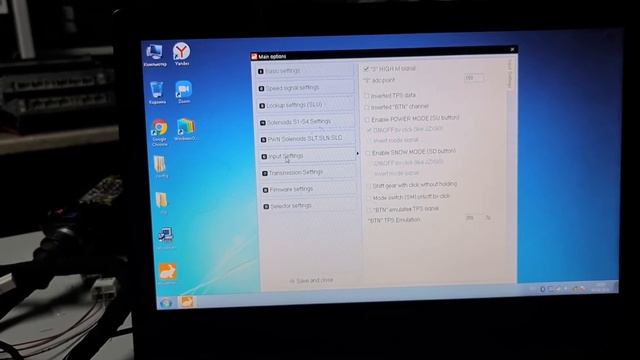
Task: Launch Yandex browser from desktop
Action: (182, 54)
